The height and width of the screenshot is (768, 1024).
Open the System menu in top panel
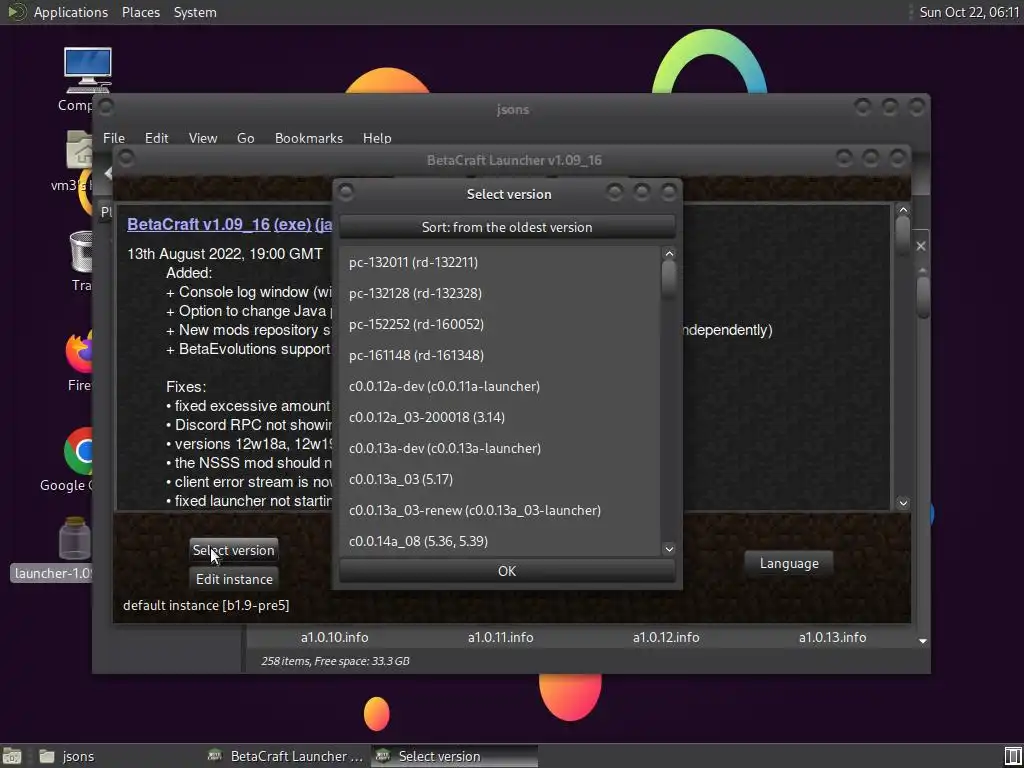[x=195, y=12]
